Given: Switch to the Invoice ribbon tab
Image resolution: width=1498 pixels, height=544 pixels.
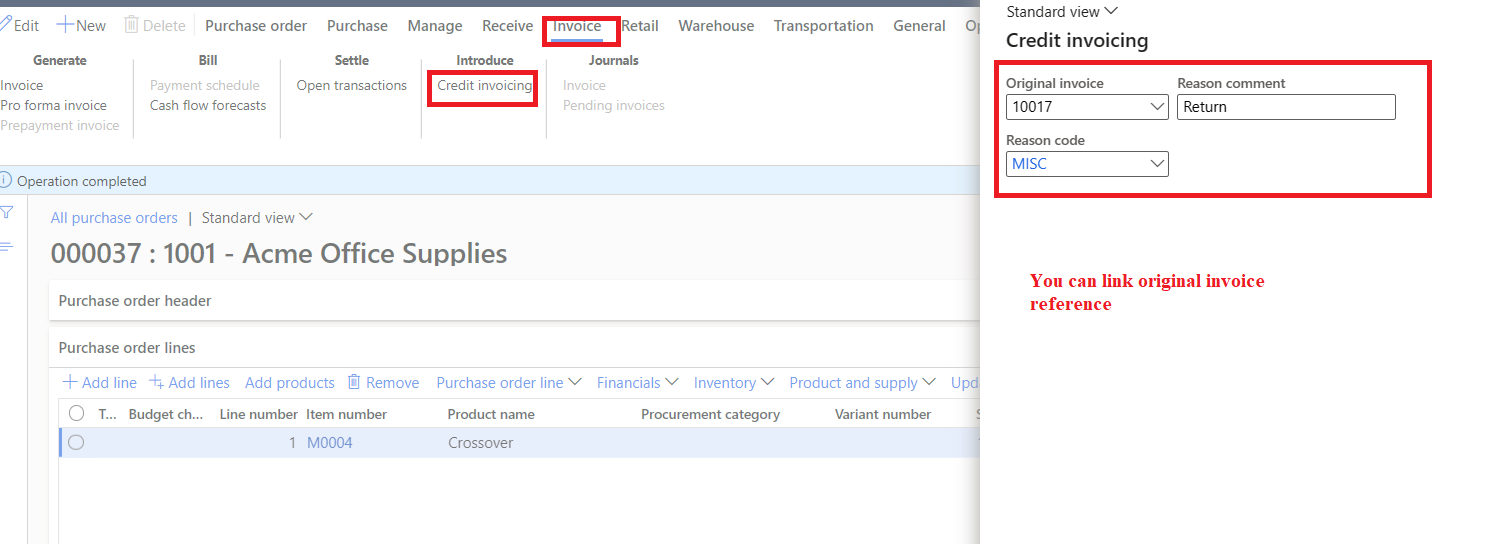Looking at the screenshot, I should coord(577,26).
